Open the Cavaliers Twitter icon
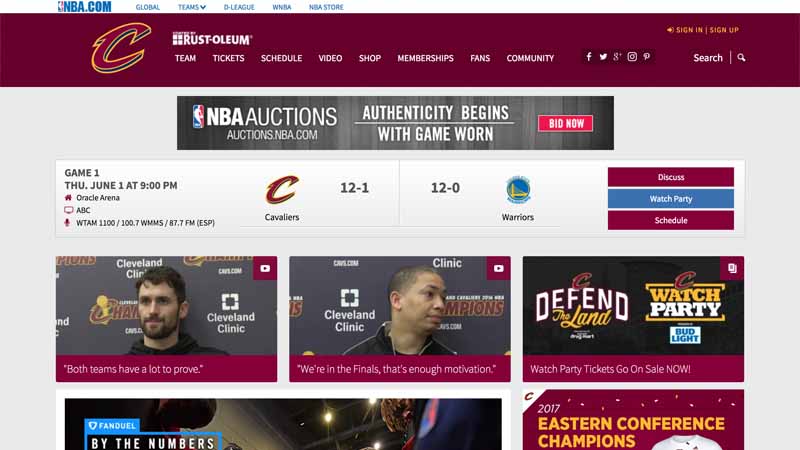The width and height of the screenshot is (800, 450). [x=603, y=57]
